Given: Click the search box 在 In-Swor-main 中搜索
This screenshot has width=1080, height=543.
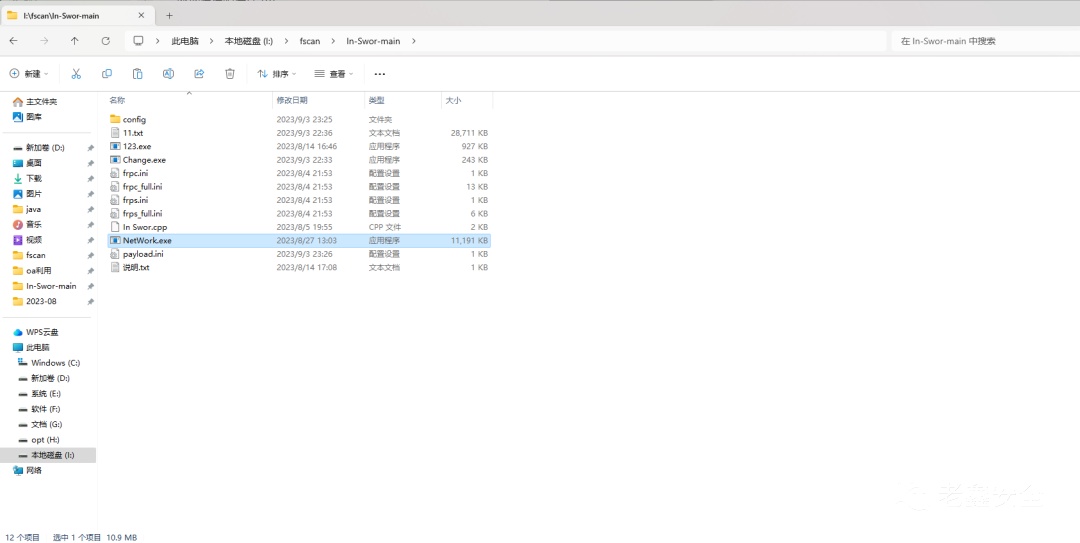Looking at the screenshot, I should pos(985,41).
